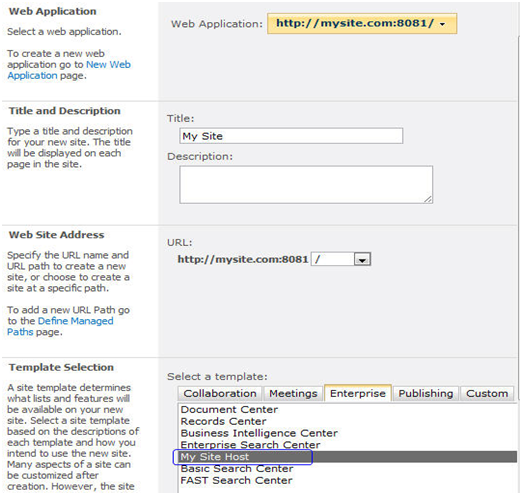Expand the URL path dropdown arrow
Image resolution: width=522 pixels, height=495 pixels.
pyautogui.click(x=362, y=259)
